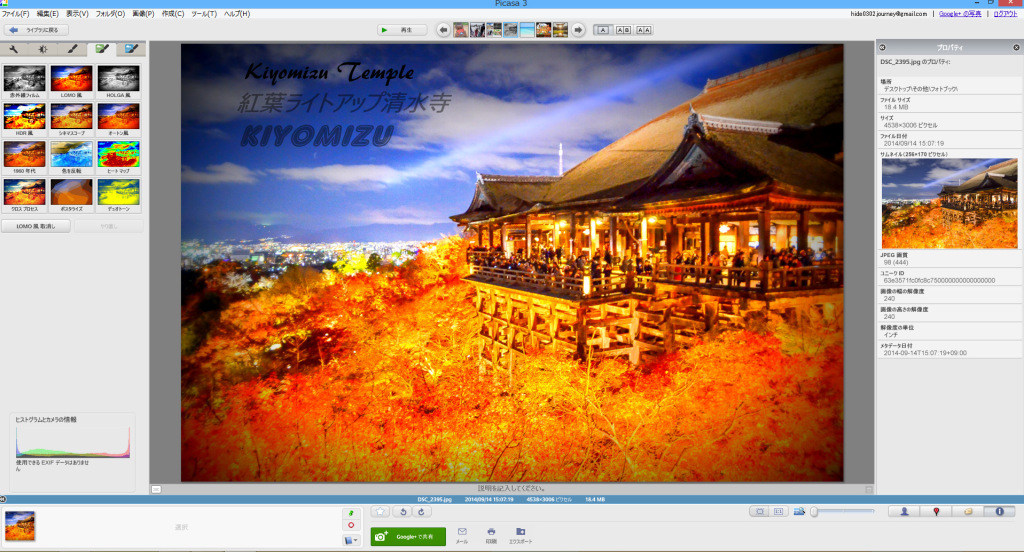Viewport: 1024px width, 552px height.
Task: Open the green paintbrush effects tab
Action: 102,49
